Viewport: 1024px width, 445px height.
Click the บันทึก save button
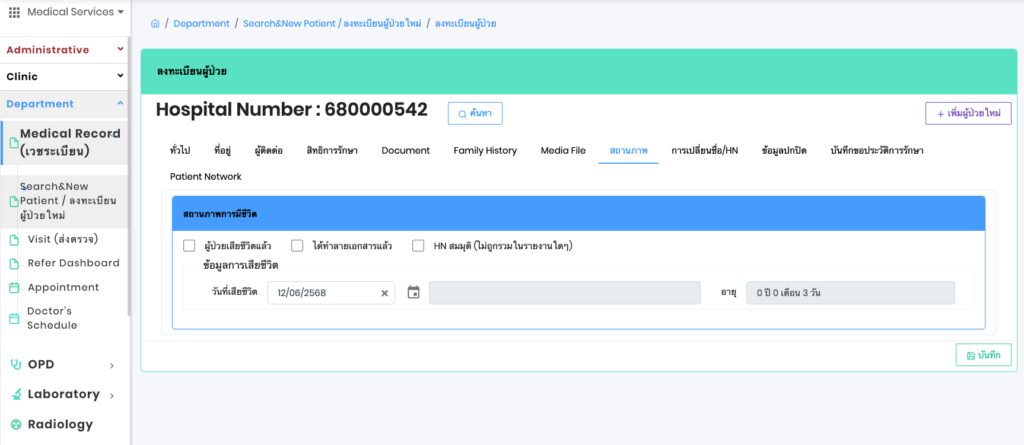[x=983, y=355]
